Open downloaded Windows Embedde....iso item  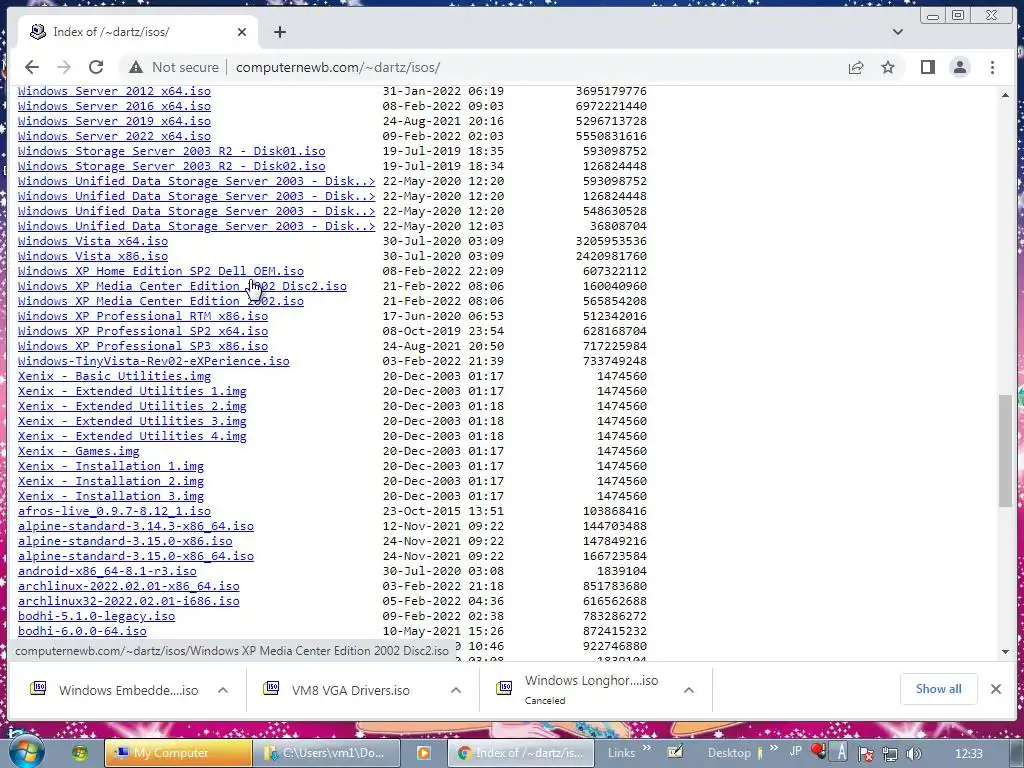(x=116, y=690)
